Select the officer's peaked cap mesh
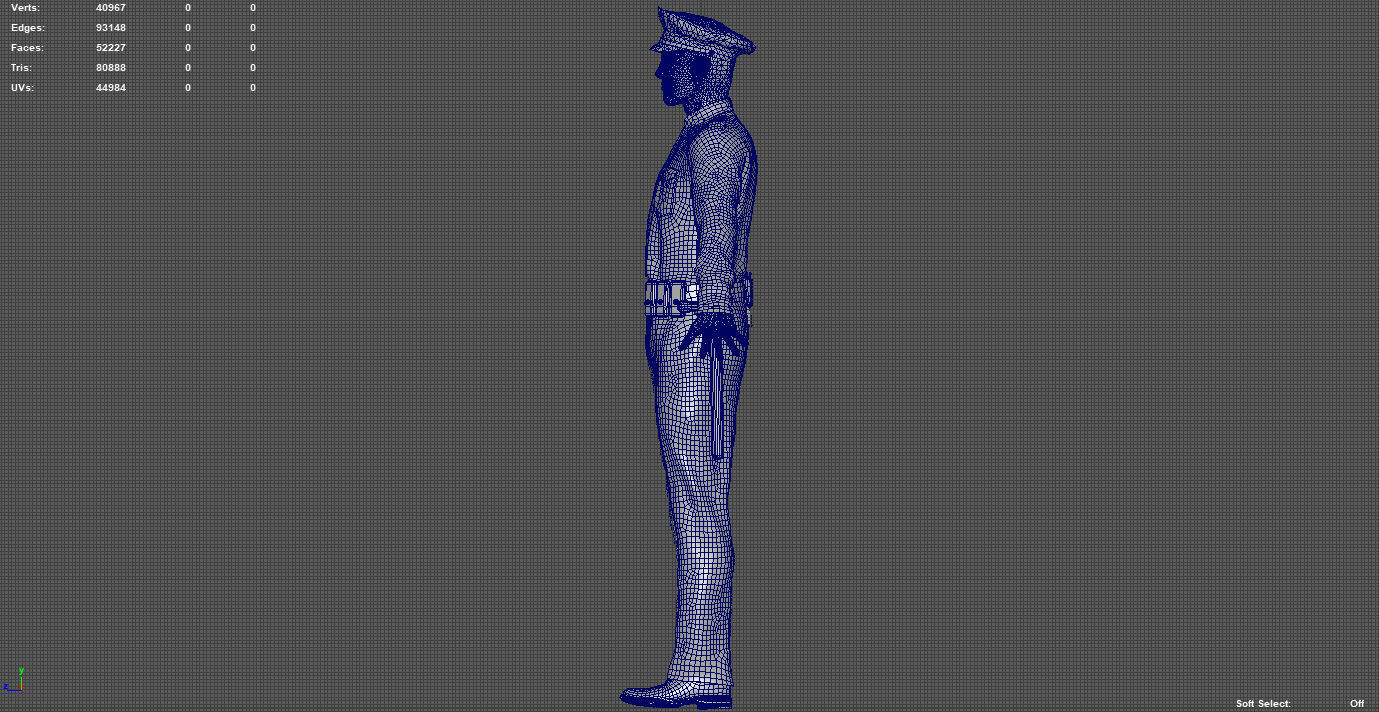The width and height of the screenshot is (1379, 712). pos(702,31)
